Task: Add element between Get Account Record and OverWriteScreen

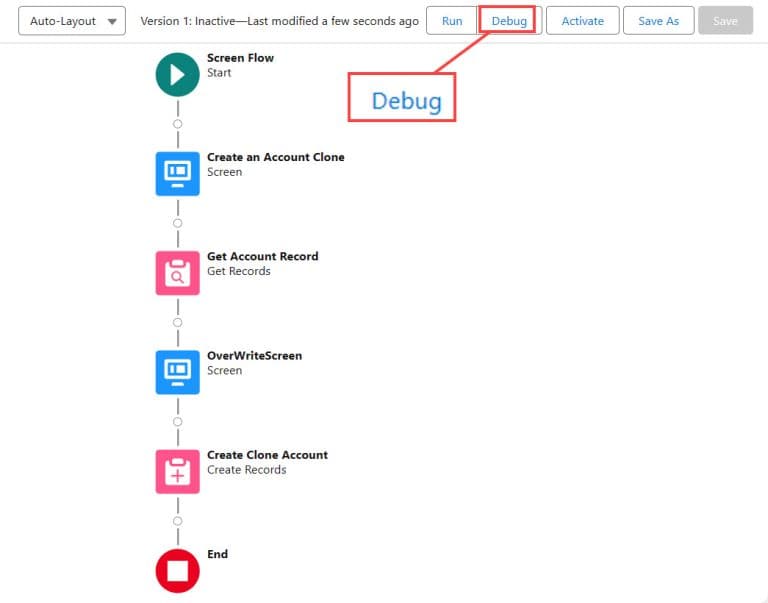Action: point(177,323)
